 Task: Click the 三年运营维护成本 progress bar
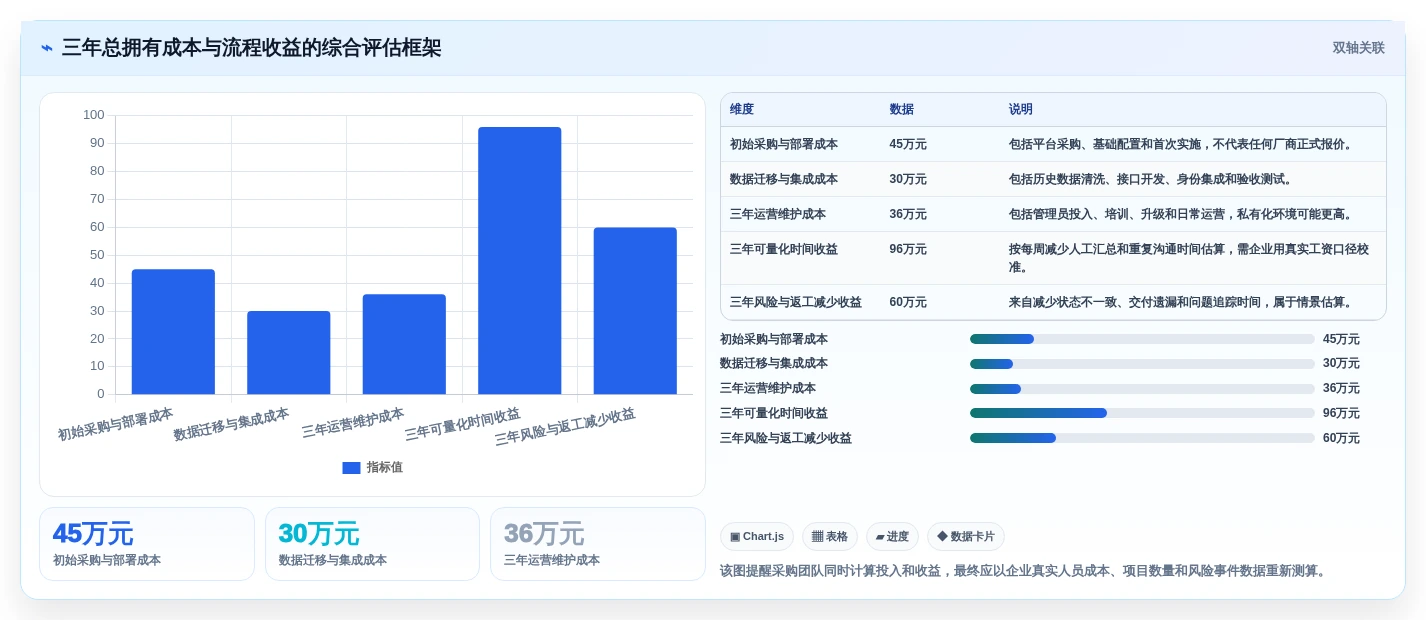(1142, 388)
